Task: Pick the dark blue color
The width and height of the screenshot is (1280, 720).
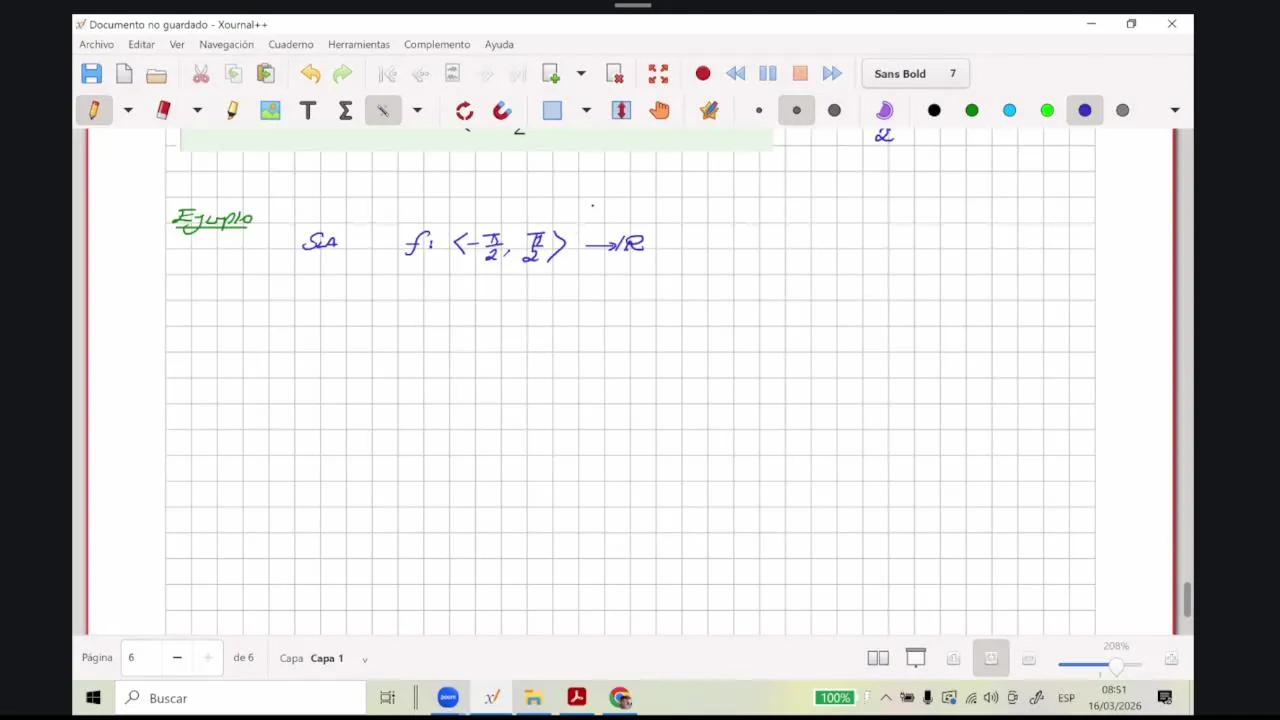Action: point(1085,110)
